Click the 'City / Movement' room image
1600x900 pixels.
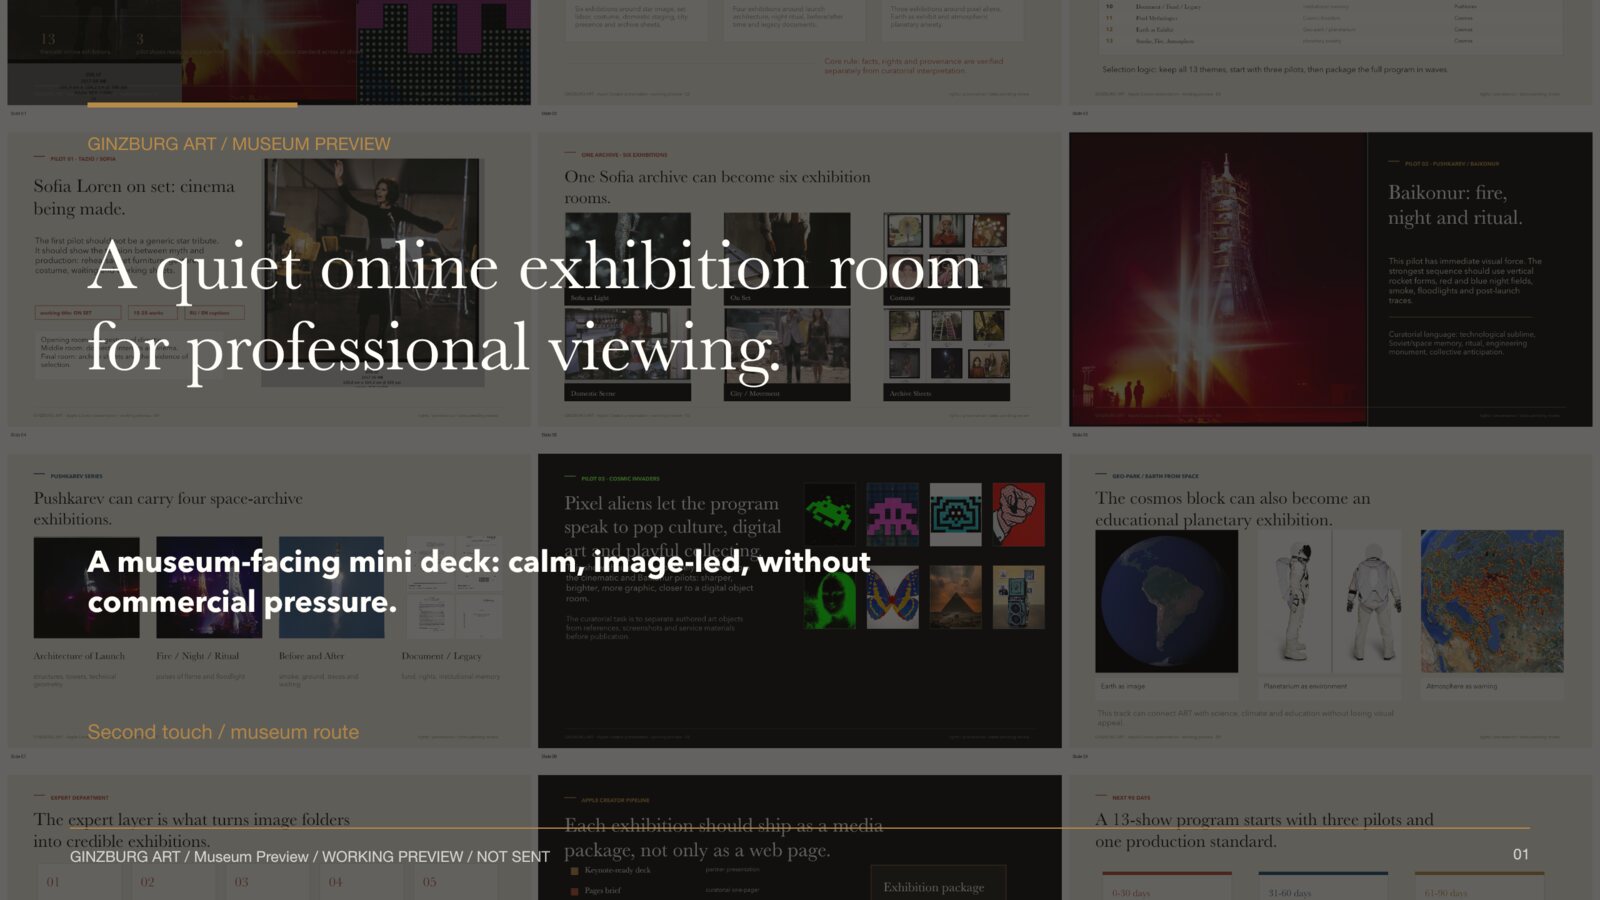(787, 347)
